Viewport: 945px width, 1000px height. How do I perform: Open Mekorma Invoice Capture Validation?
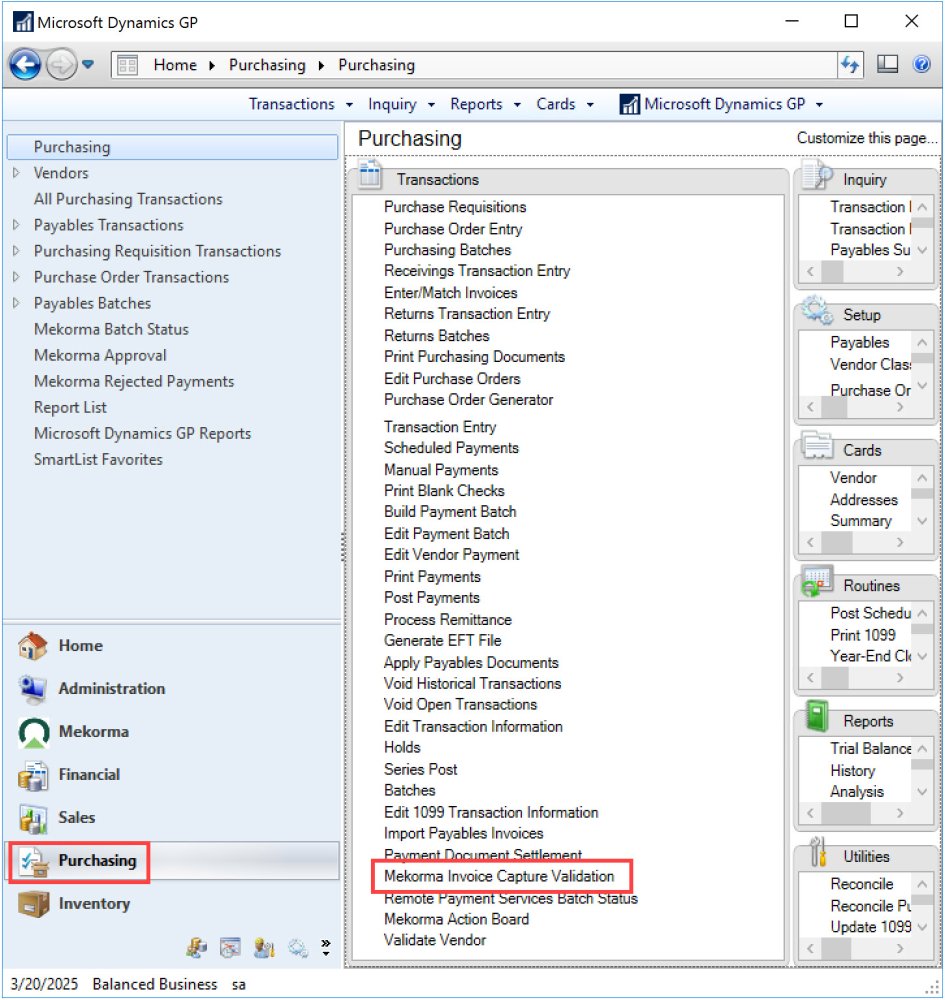(x=499, y=876)
